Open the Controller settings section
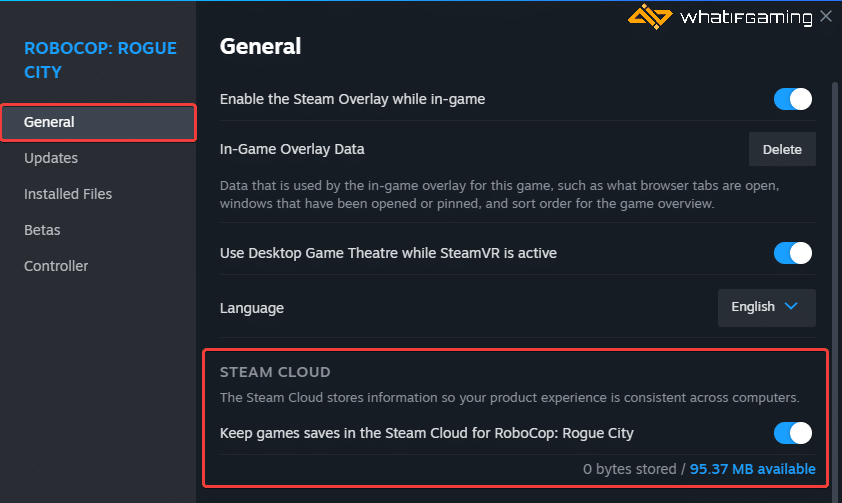 (56, 266)
